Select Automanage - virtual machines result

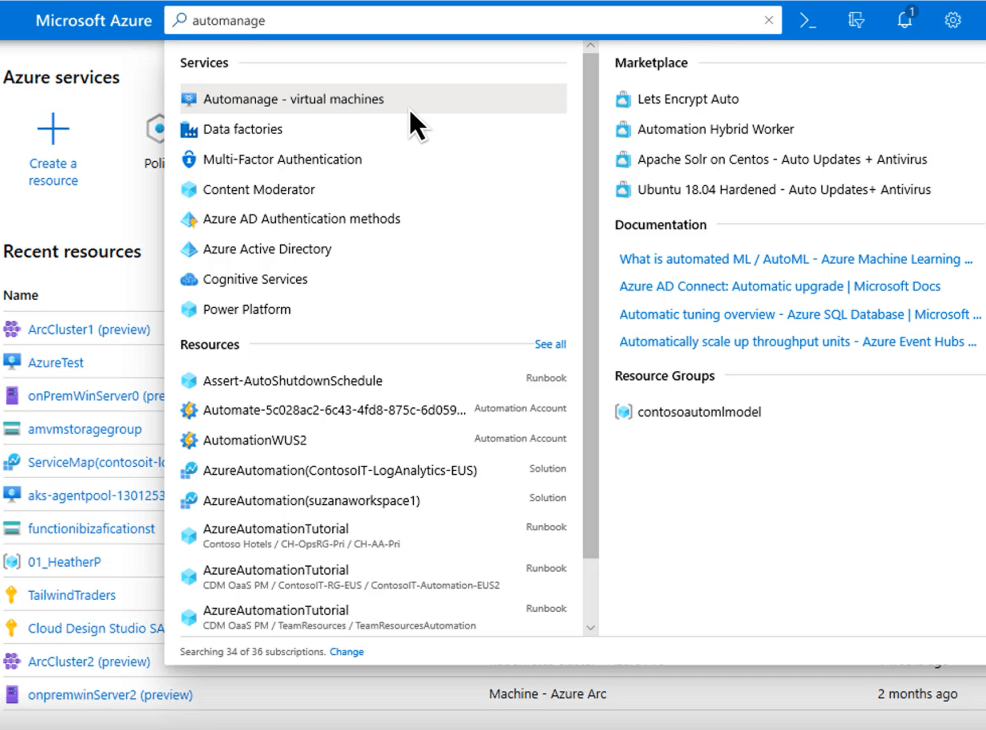coord(293,99)
